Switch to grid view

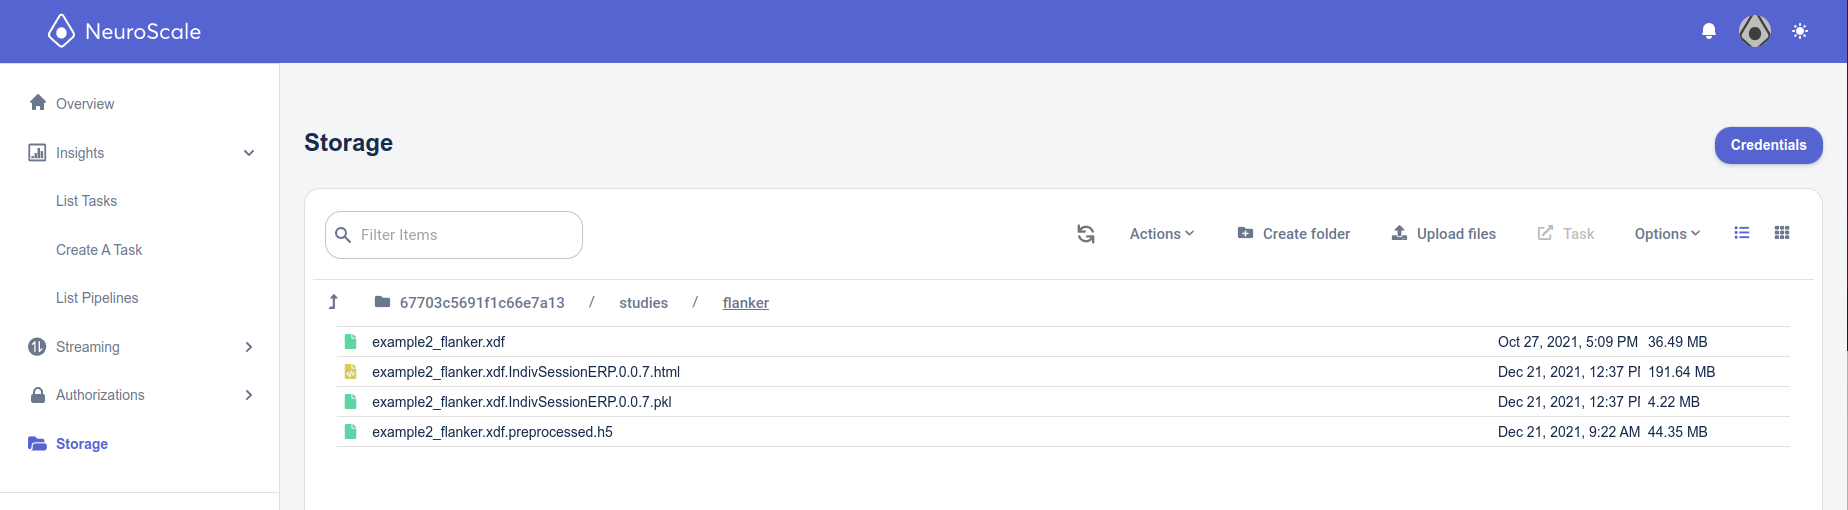tap(1782, 233)
